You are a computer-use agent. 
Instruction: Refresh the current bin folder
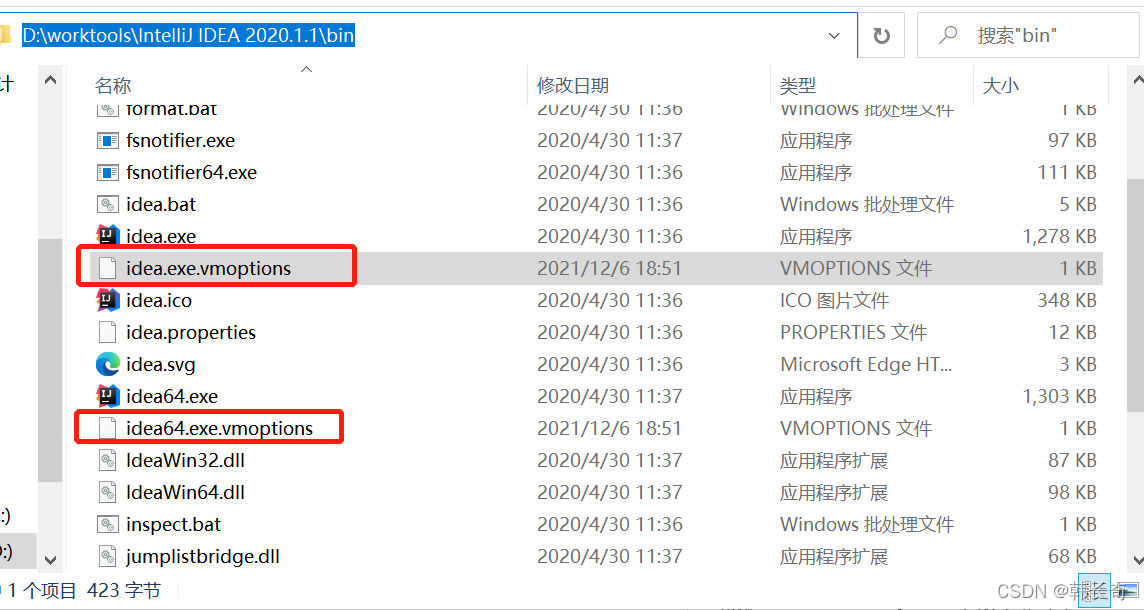882,35
